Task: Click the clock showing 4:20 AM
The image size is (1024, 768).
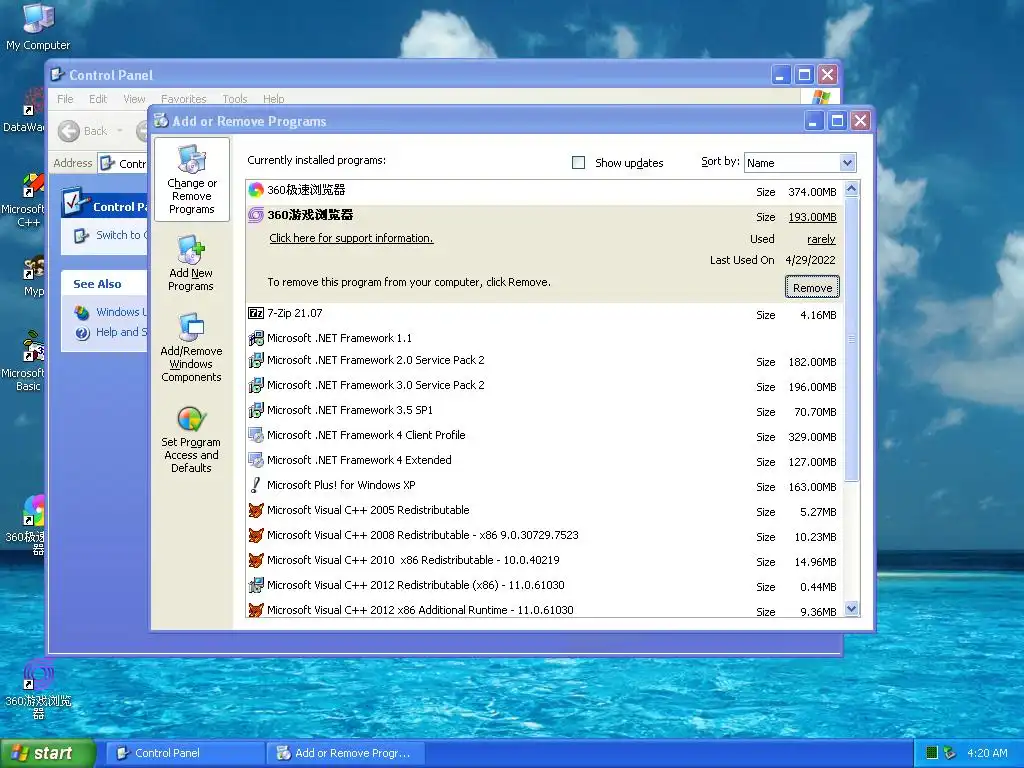Action: (x=987, y=753)
